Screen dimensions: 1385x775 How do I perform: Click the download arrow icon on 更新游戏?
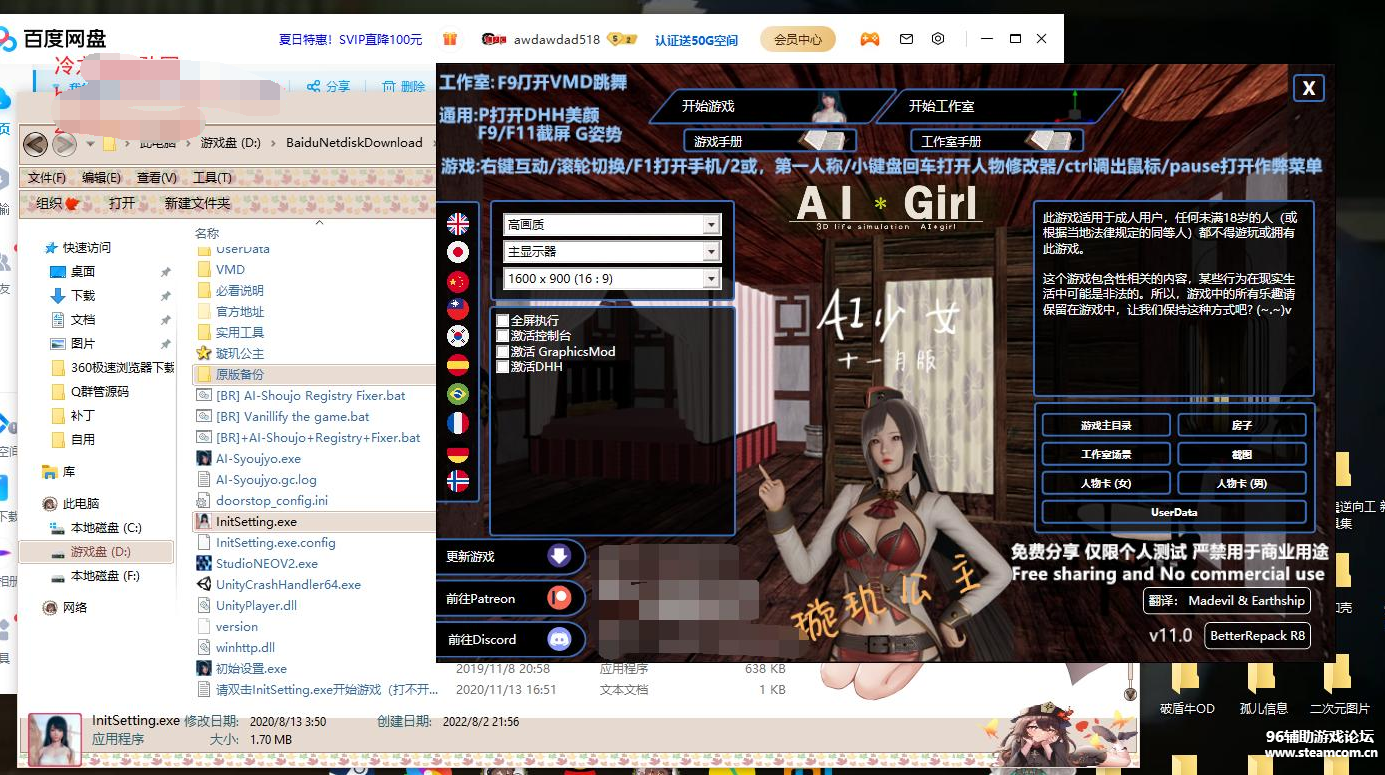click(x=561, y=556)
